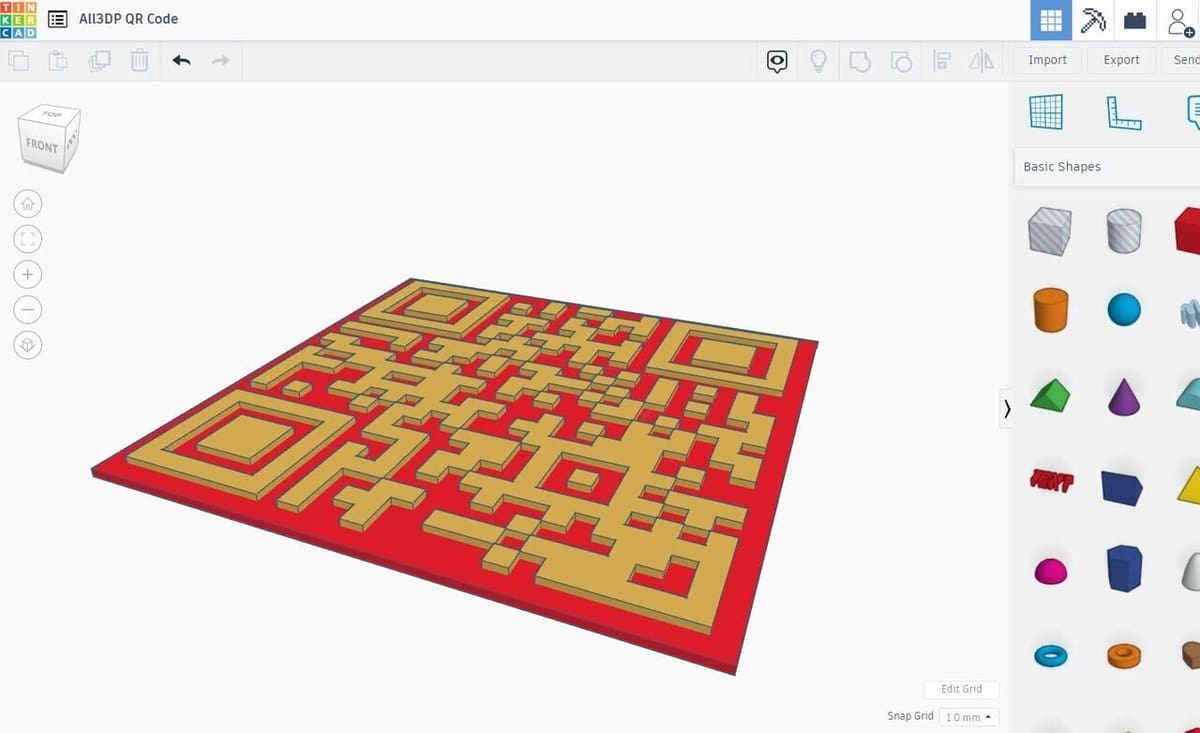Pick the striped Box hole shape
1200x733 pixels.
pyautogui.click(x=1049, y=231)
